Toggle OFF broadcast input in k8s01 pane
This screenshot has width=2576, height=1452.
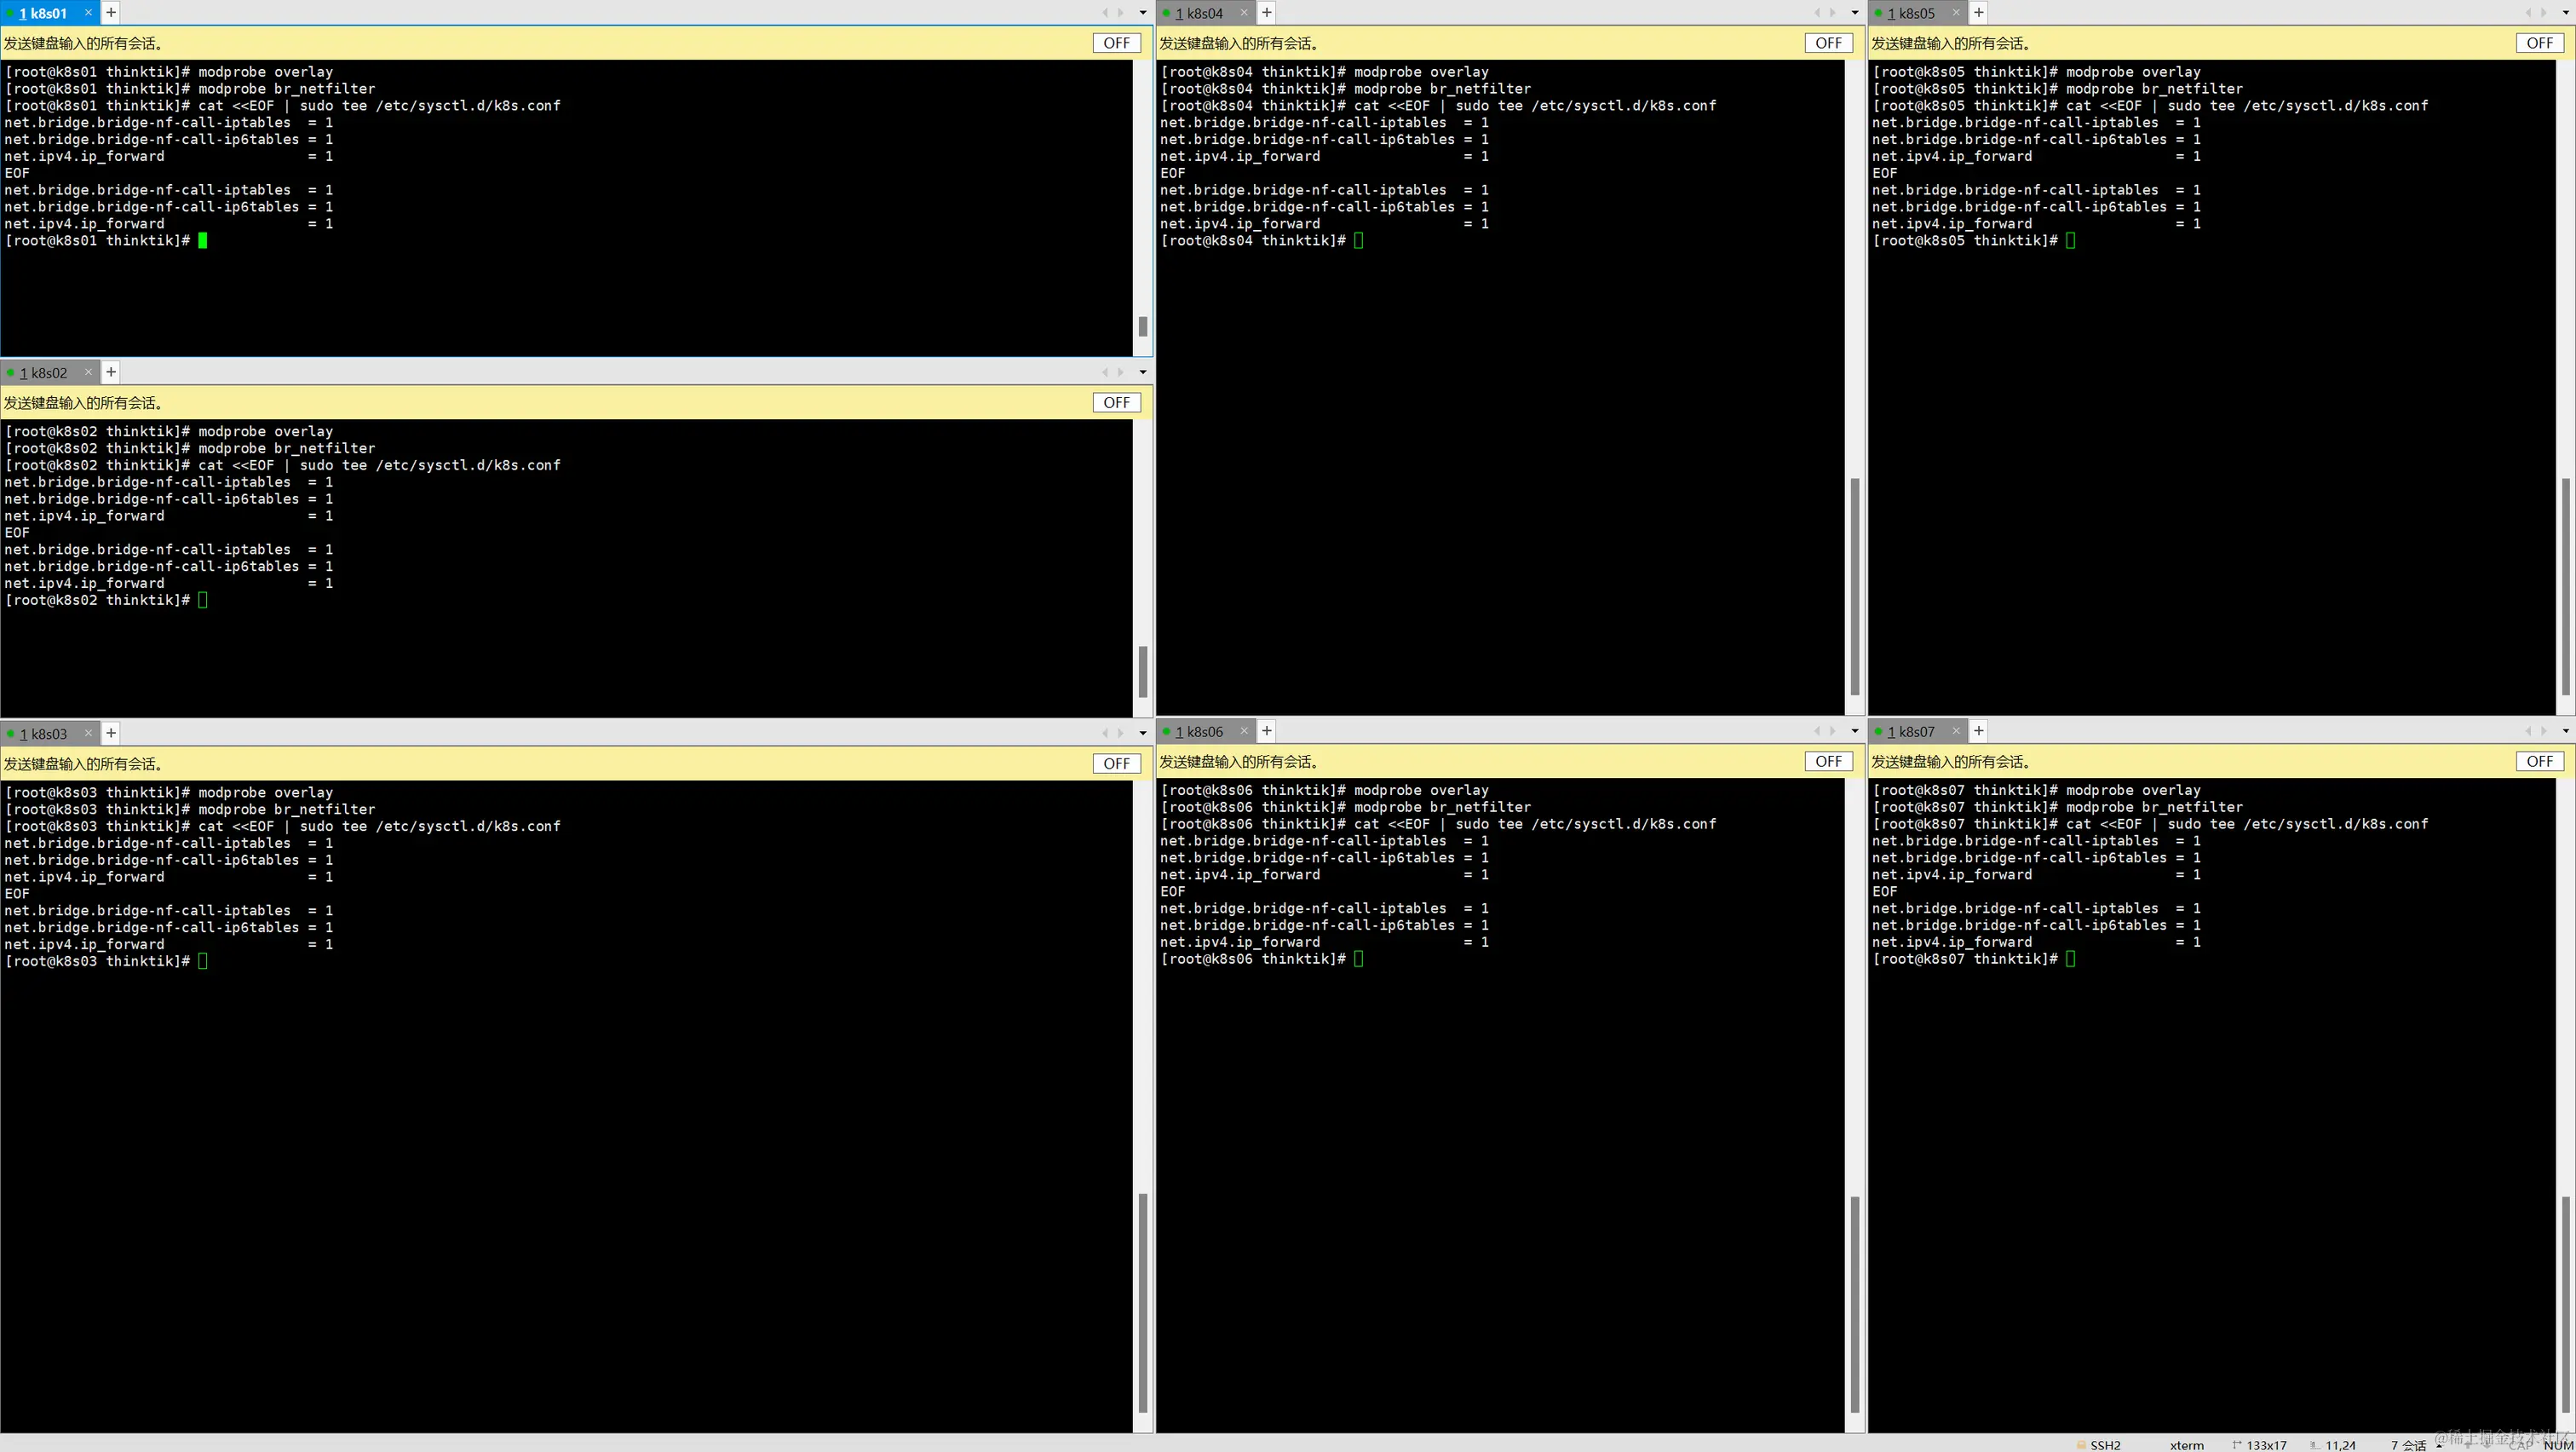1116,43
